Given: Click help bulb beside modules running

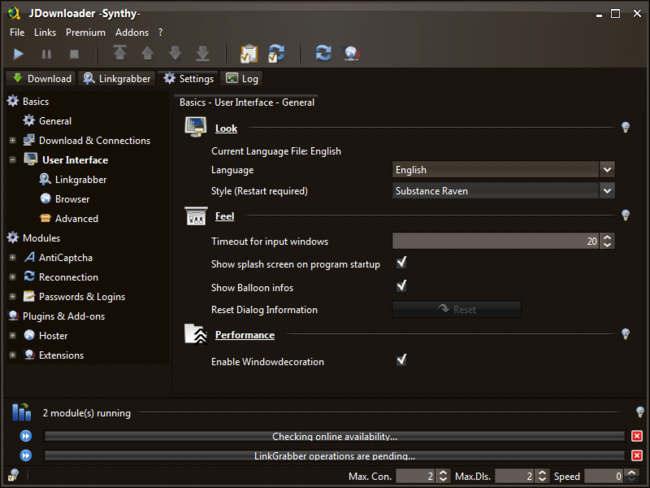Looking at the screenshot, I should (640, 412).
